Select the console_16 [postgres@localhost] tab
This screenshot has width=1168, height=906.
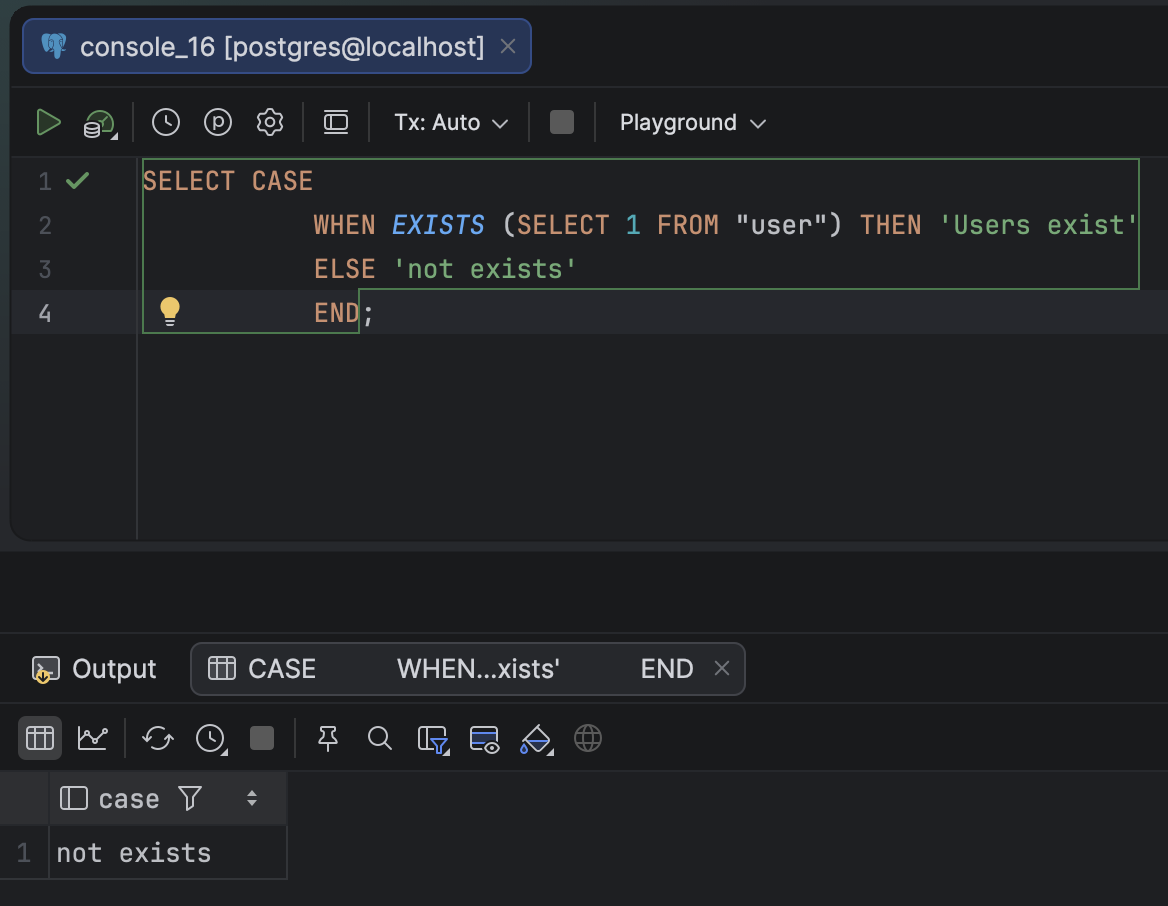276,46
